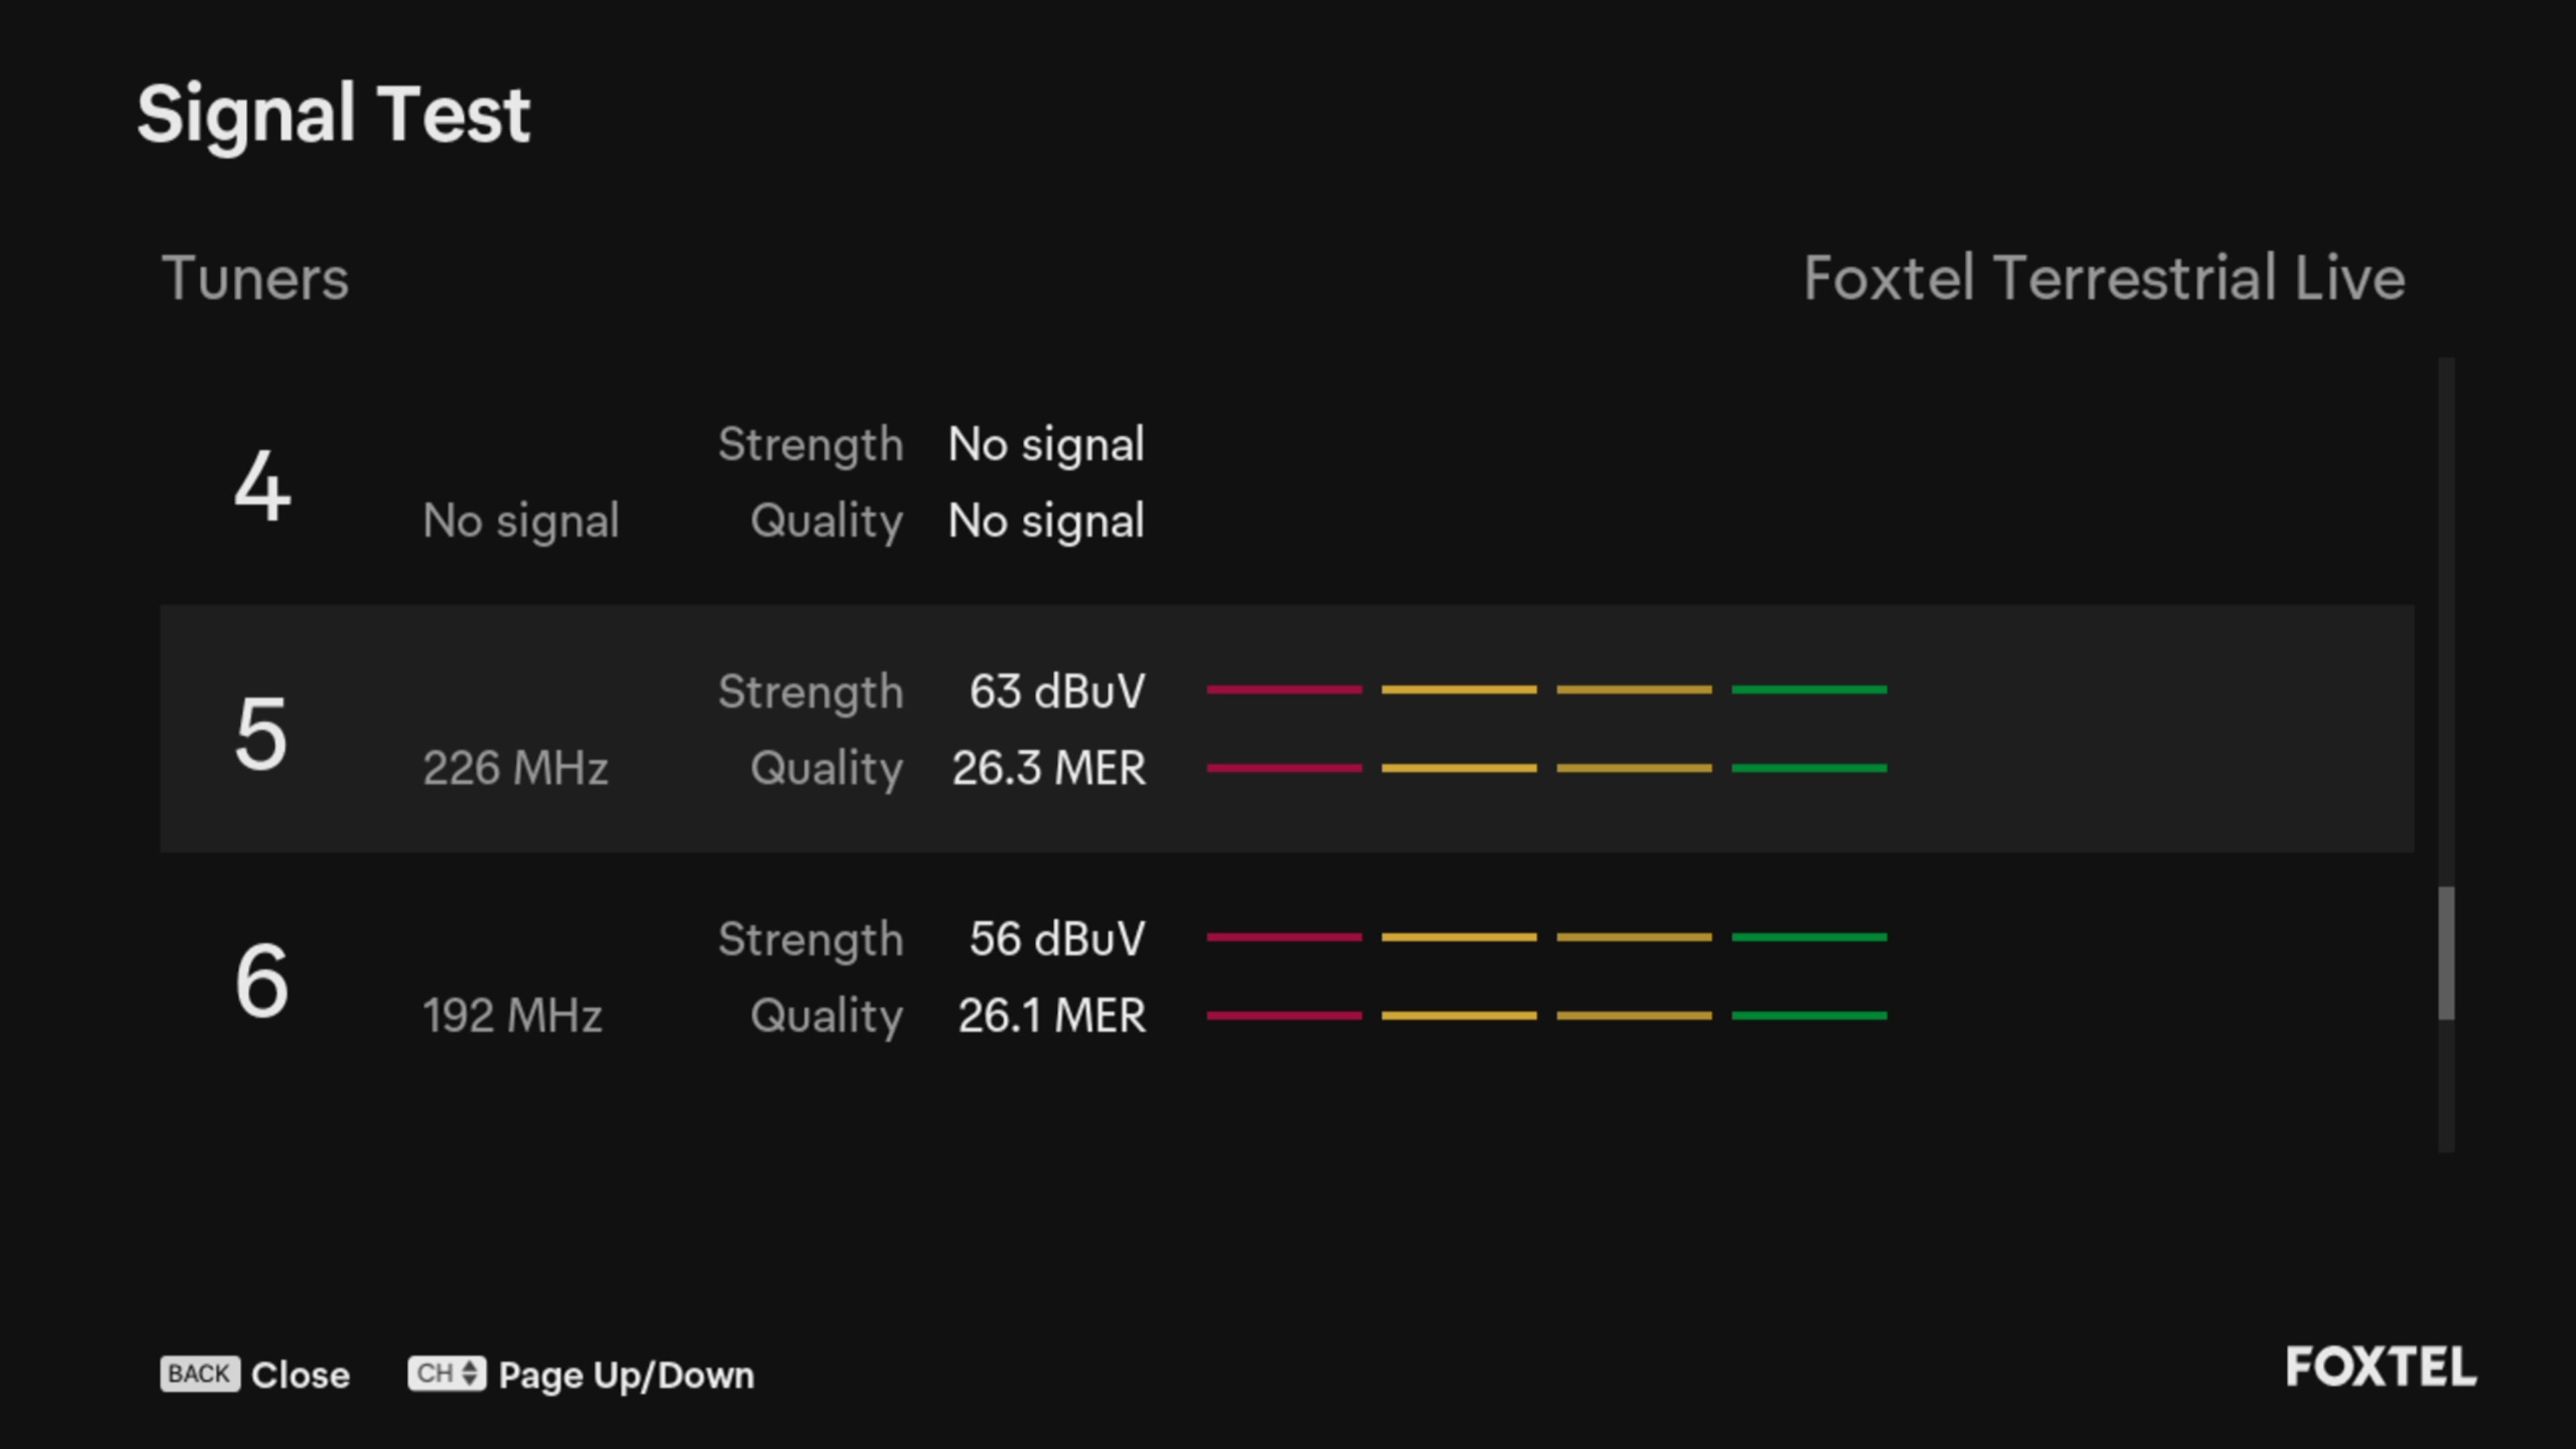The image size is (2576, 1449).
Task: Click the 26.1 MER quality value
Action: 1051,1015
